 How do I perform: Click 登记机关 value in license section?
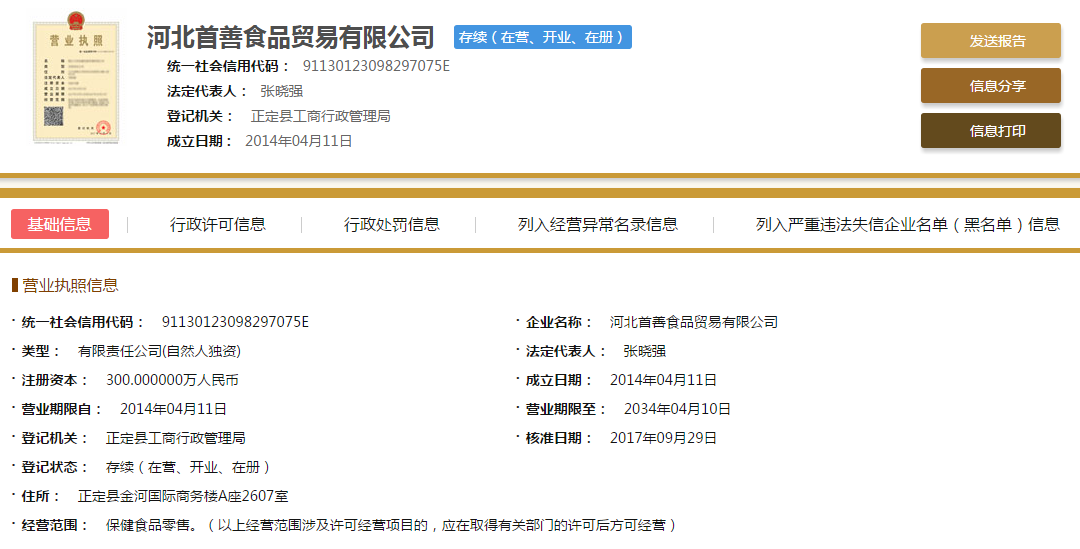point(176,438)
